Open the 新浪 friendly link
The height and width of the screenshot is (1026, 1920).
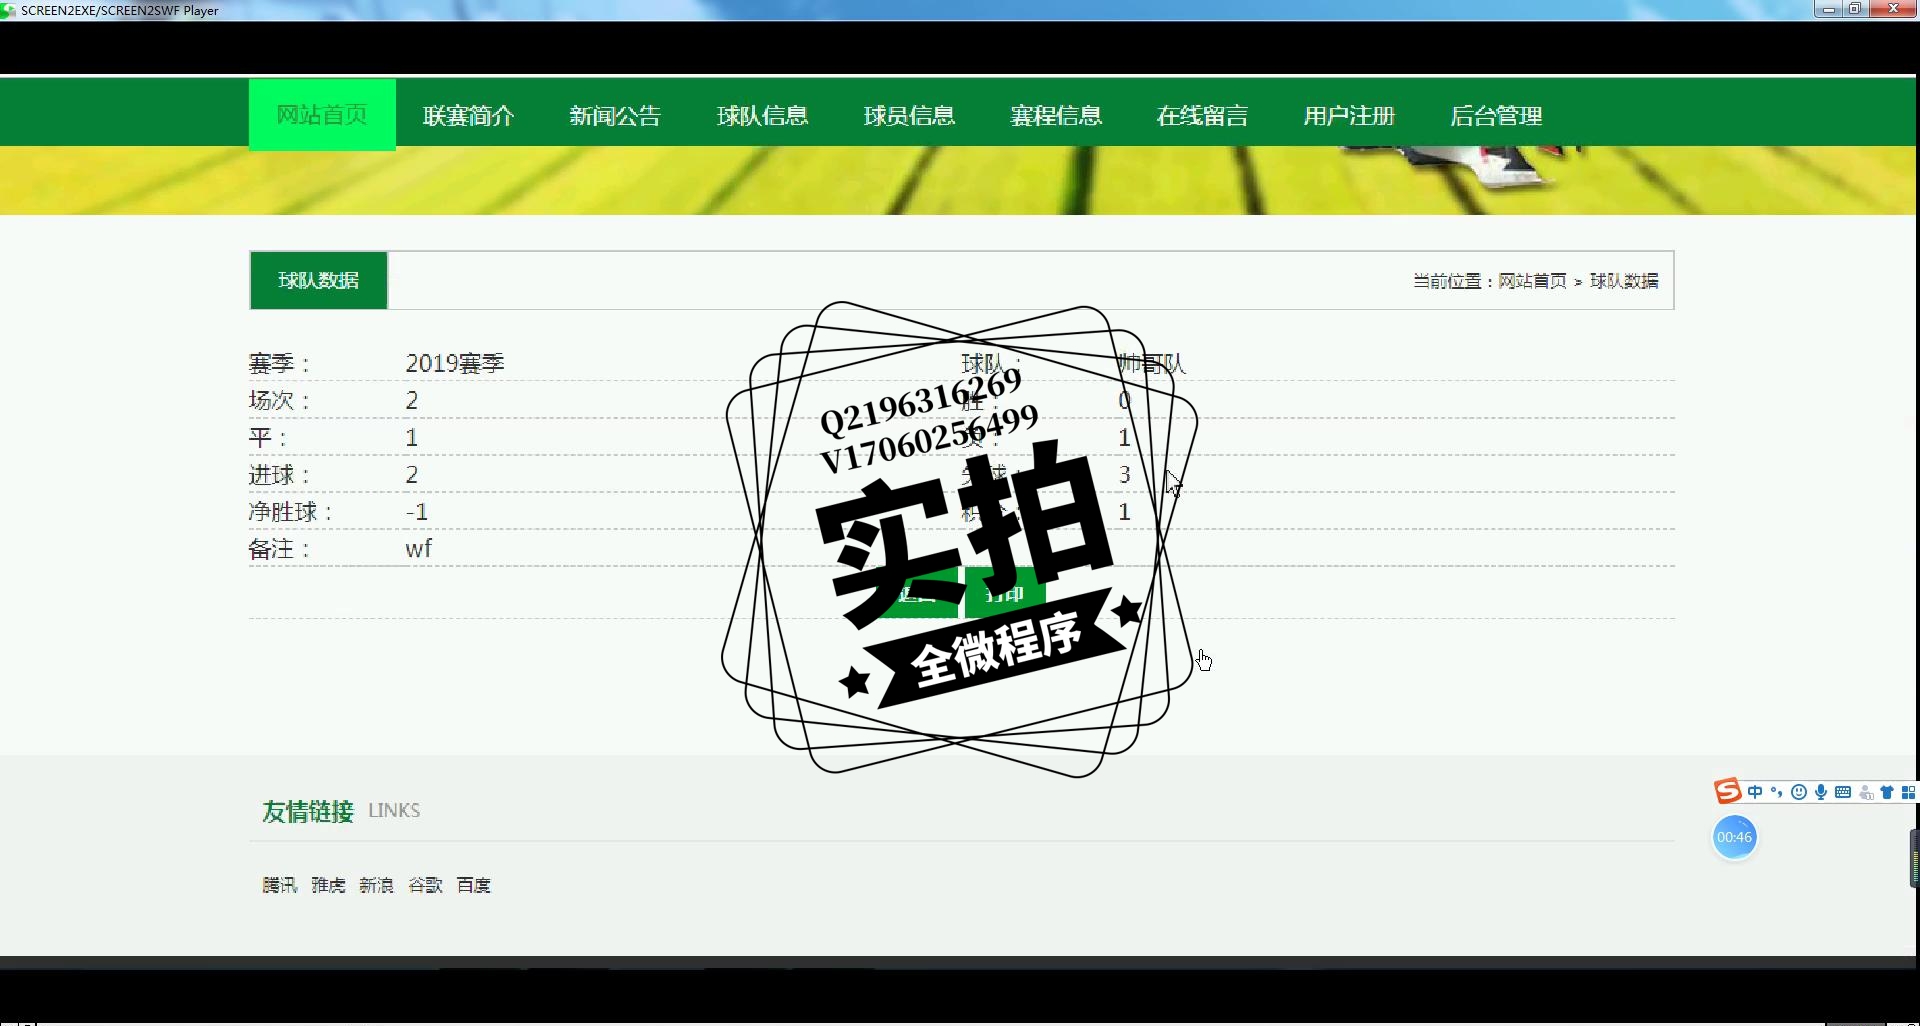click(377, 885)
